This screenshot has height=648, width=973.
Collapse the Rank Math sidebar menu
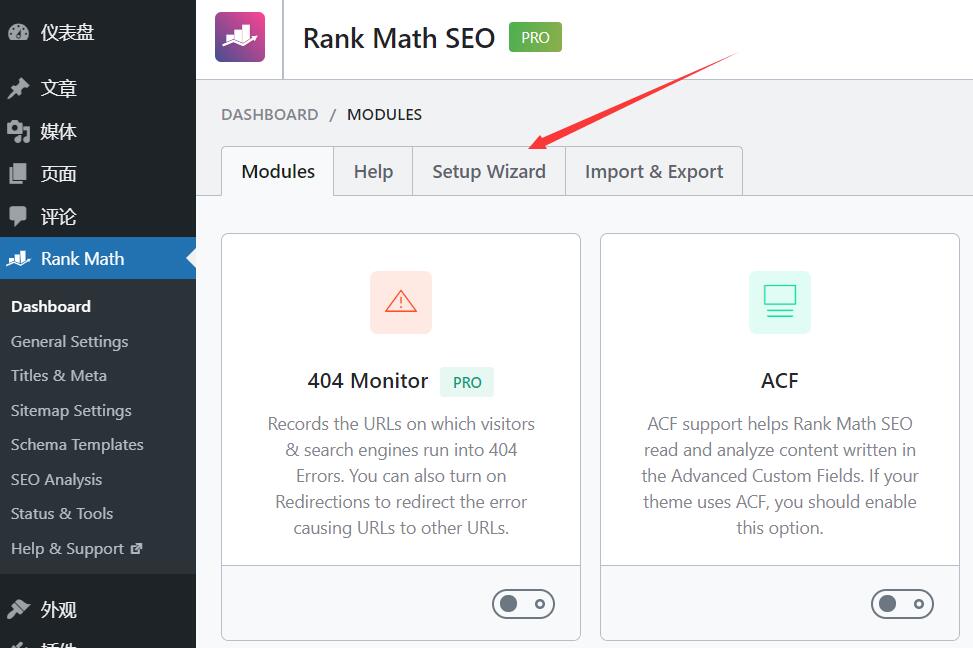click(x=97, y=258)
